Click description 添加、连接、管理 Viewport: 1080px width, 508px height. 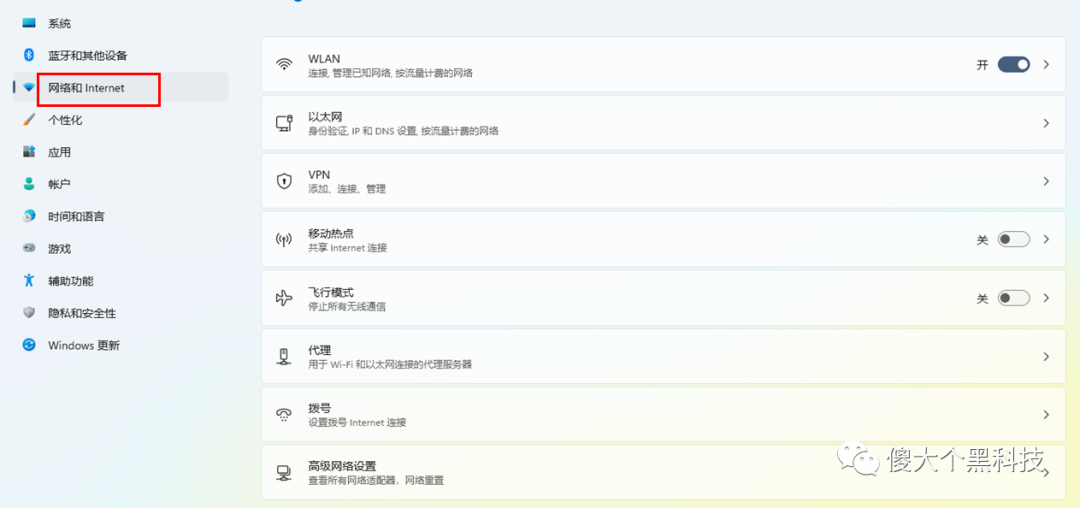click(x=347, y=189)
